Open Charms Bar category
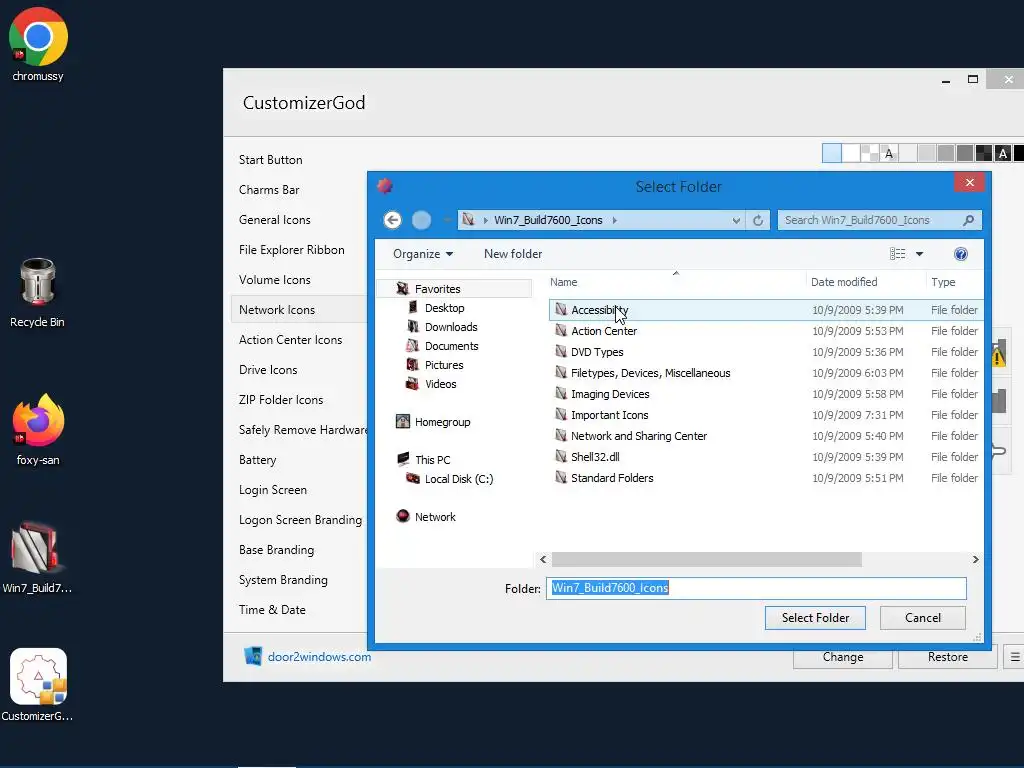Image resolution: width=1024 pixels, height=768 pixels. point(269,190)
